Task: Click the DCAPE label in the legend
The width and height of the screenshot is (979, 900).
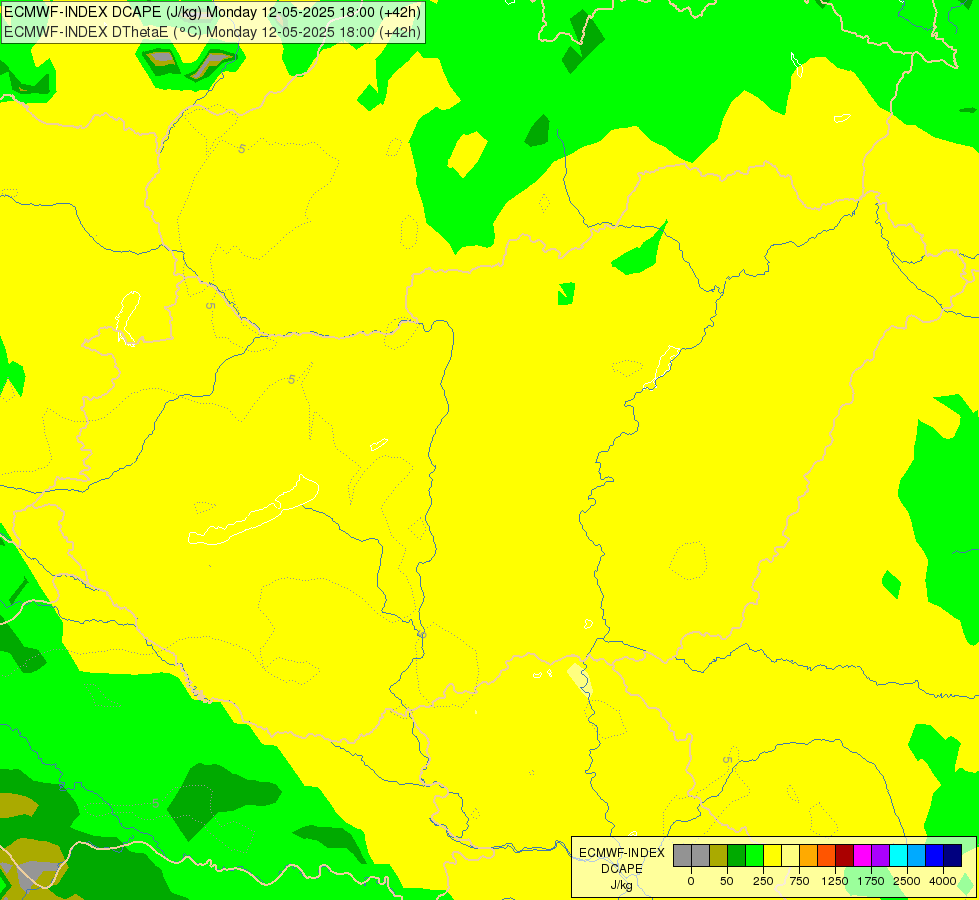Action: [x=622, y=869]
